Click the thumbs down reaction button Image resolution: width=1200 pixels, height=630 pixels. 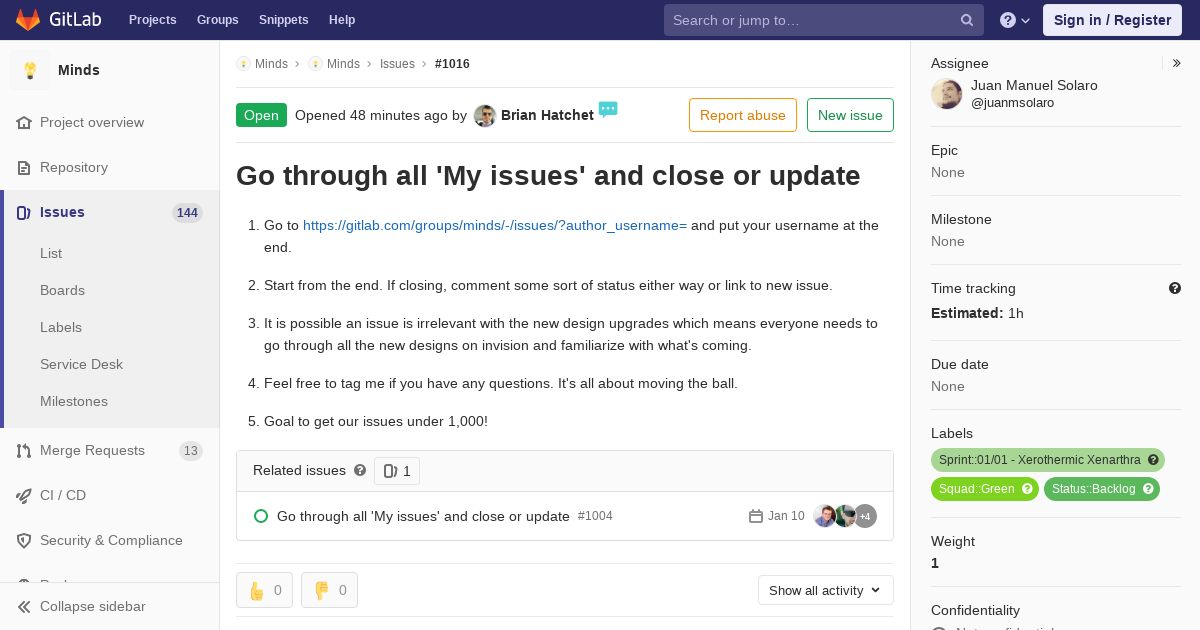pyautogui.click(x=329, y=590)
